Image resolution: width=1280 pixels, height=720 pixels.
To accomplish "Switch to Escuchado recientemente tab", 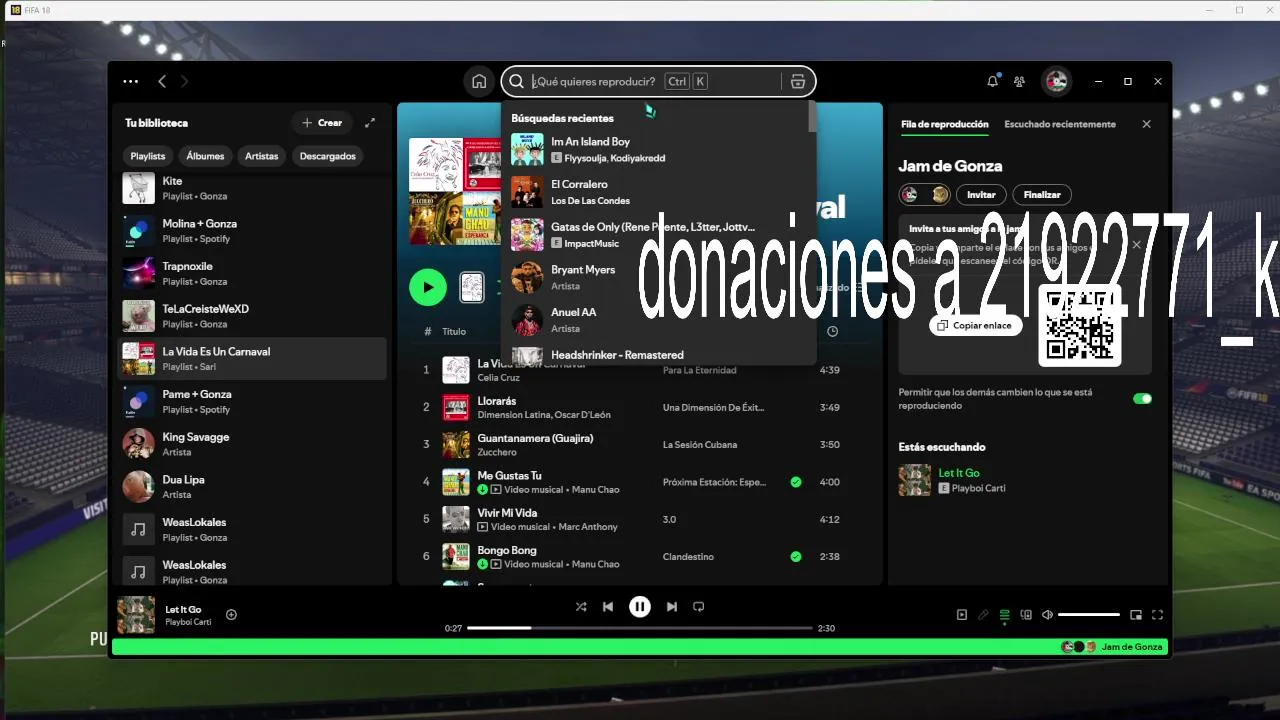I will tap(1060, 124).
